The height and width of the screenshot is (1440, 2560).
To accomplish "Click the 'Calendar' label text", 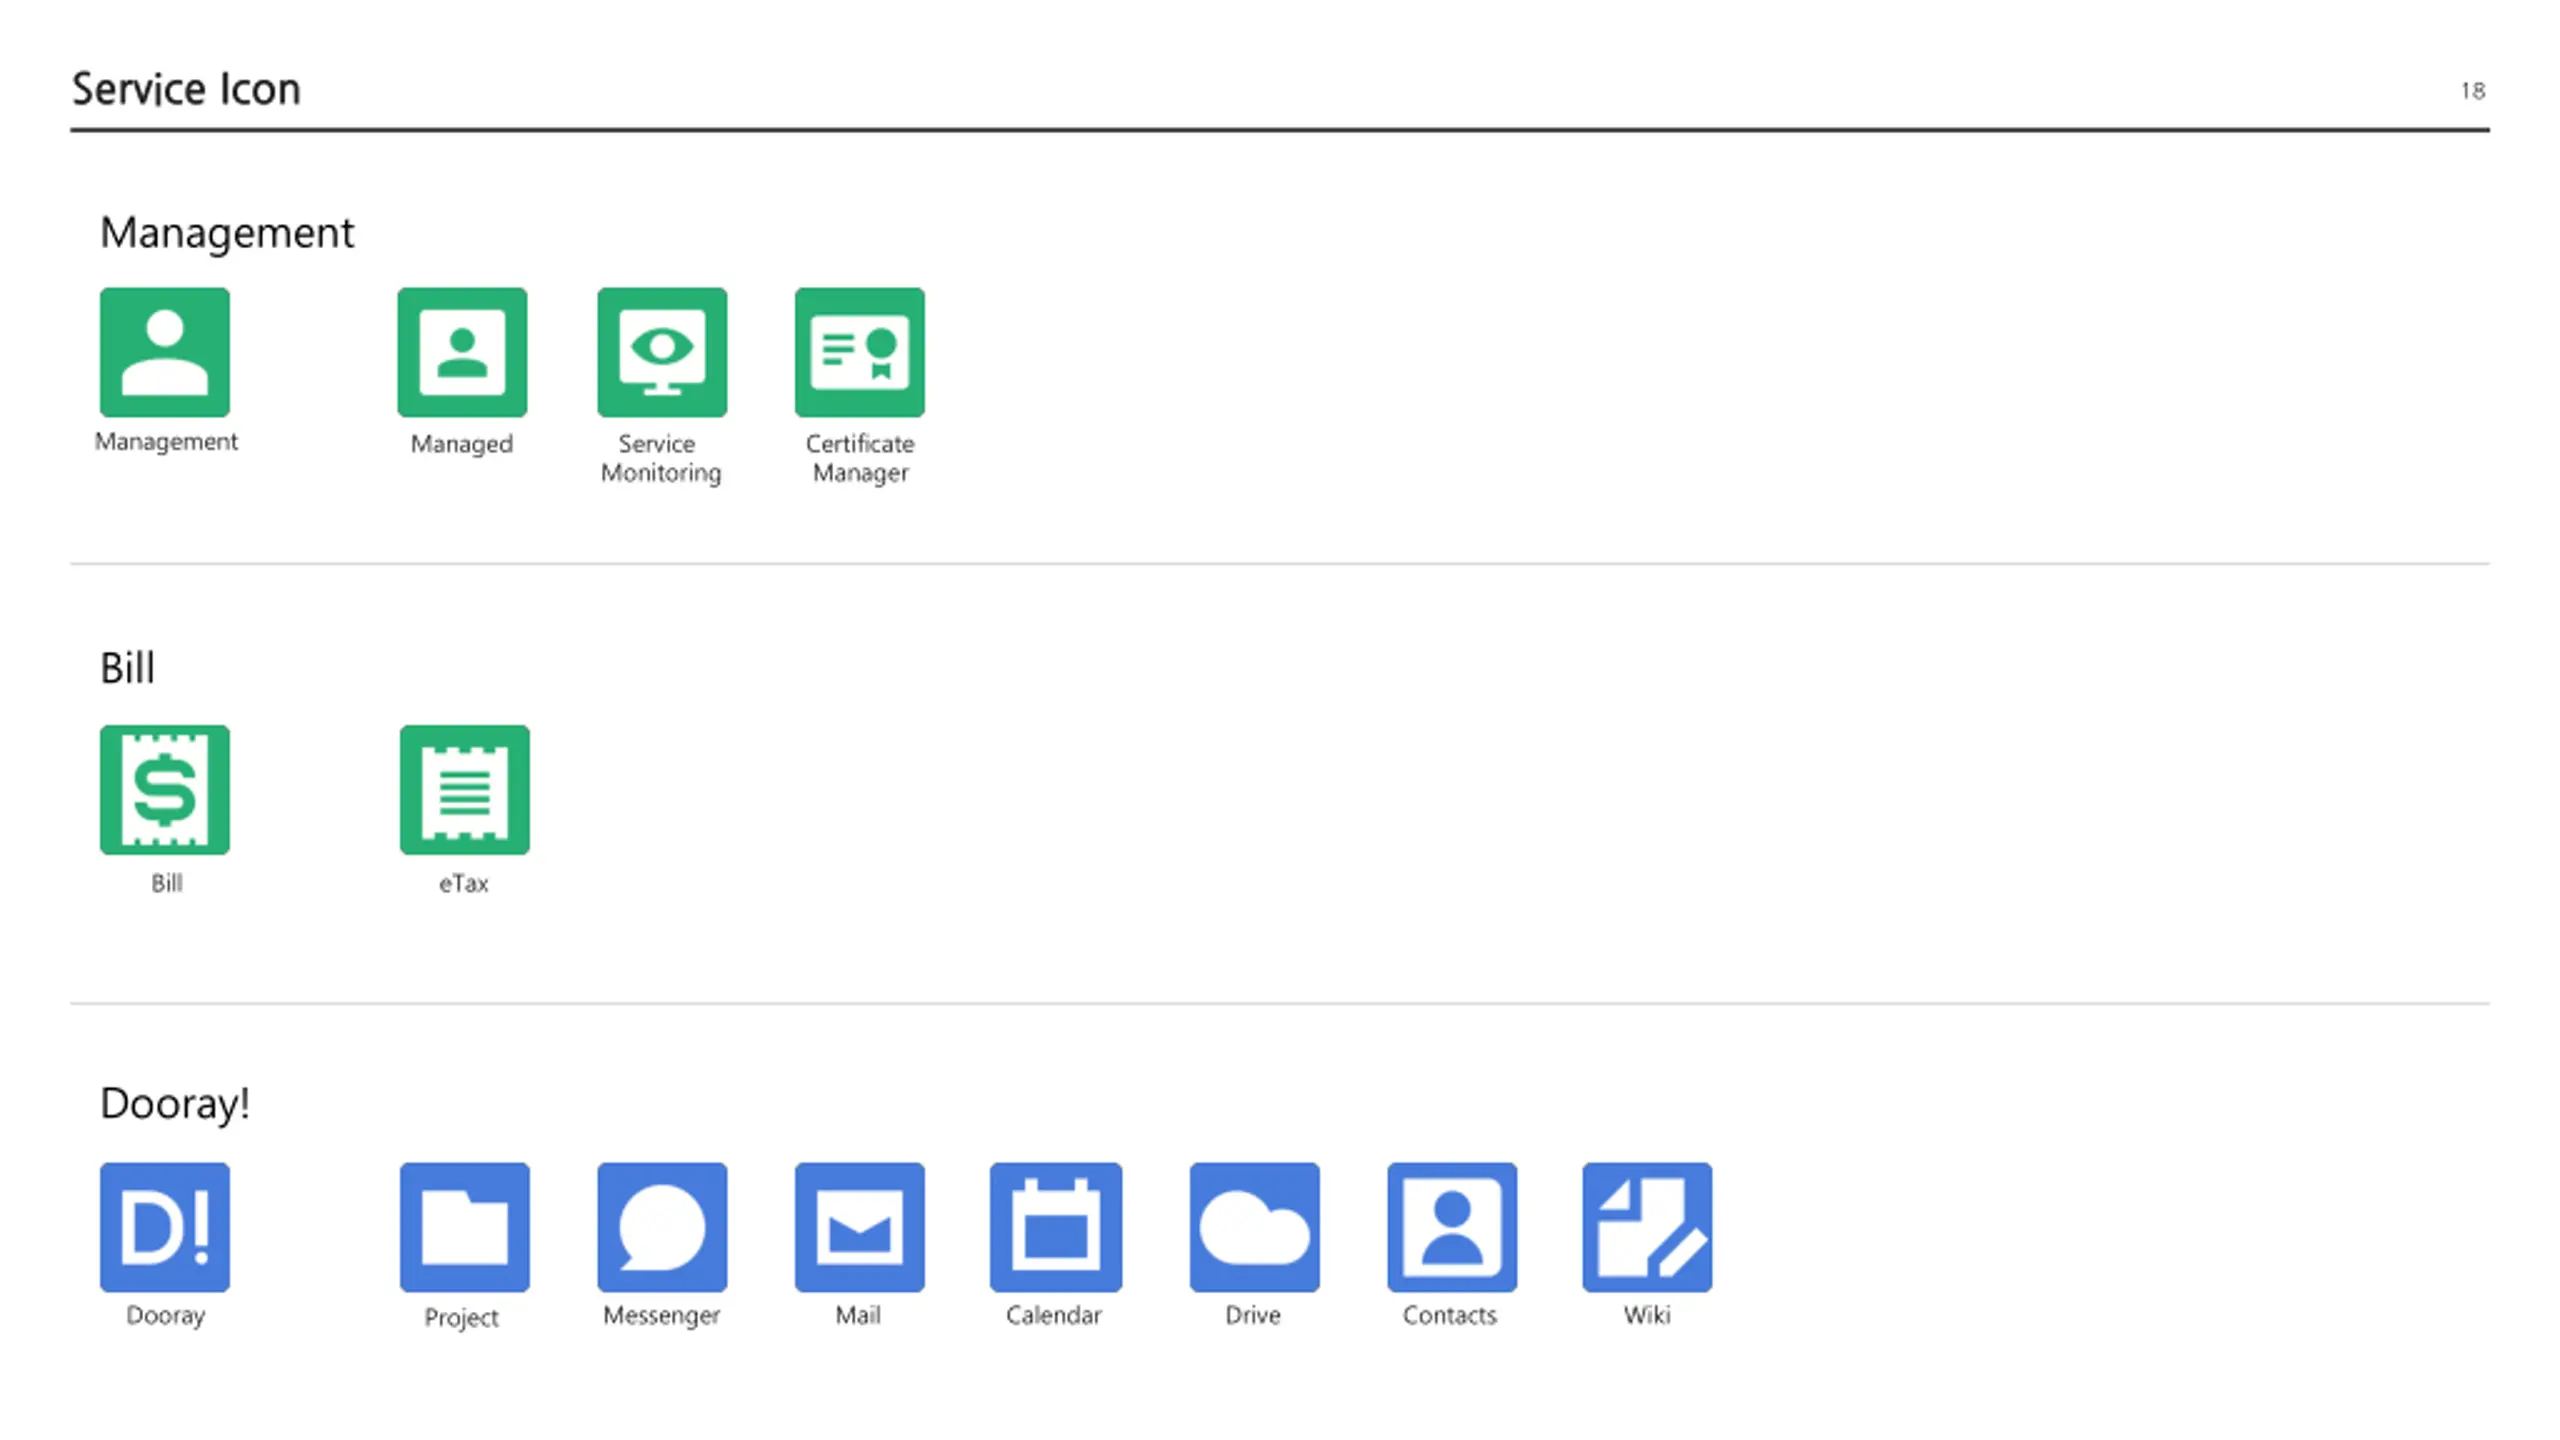I will [x=1054, y=1315].
